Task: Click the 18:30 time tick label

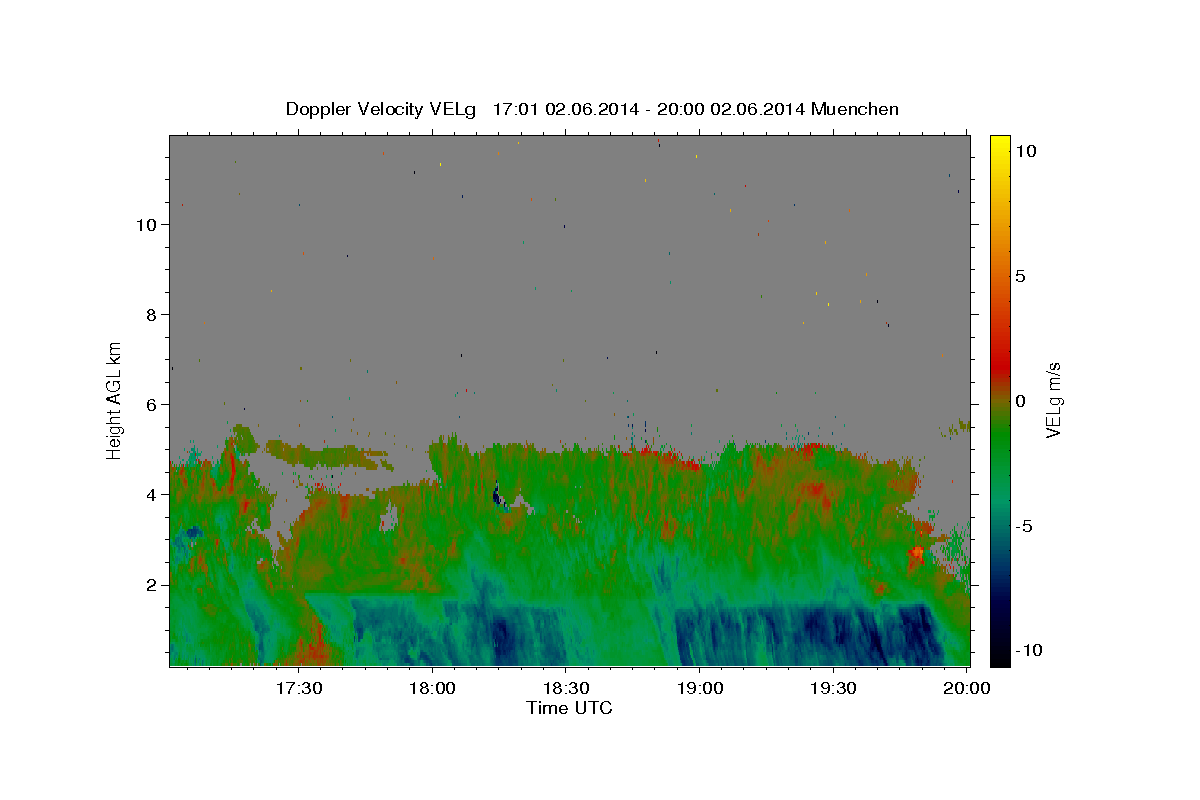Action: (566, 688)
